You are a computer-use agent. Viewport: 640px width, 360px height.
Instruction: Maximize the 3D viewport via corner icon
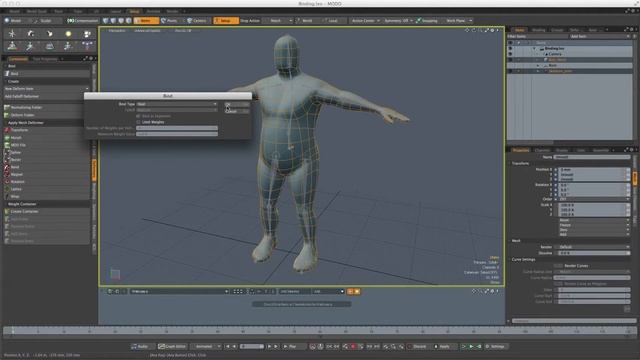487,30
